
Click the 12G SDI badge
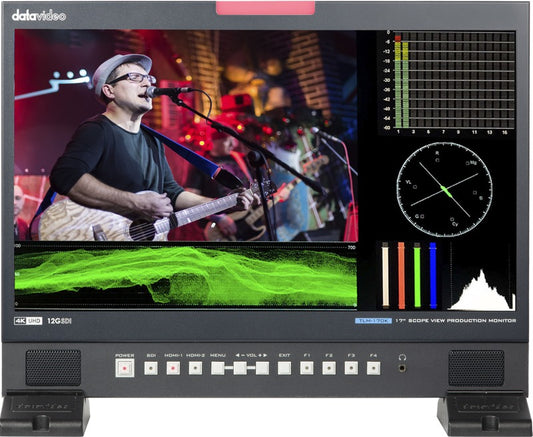[59, 321]
